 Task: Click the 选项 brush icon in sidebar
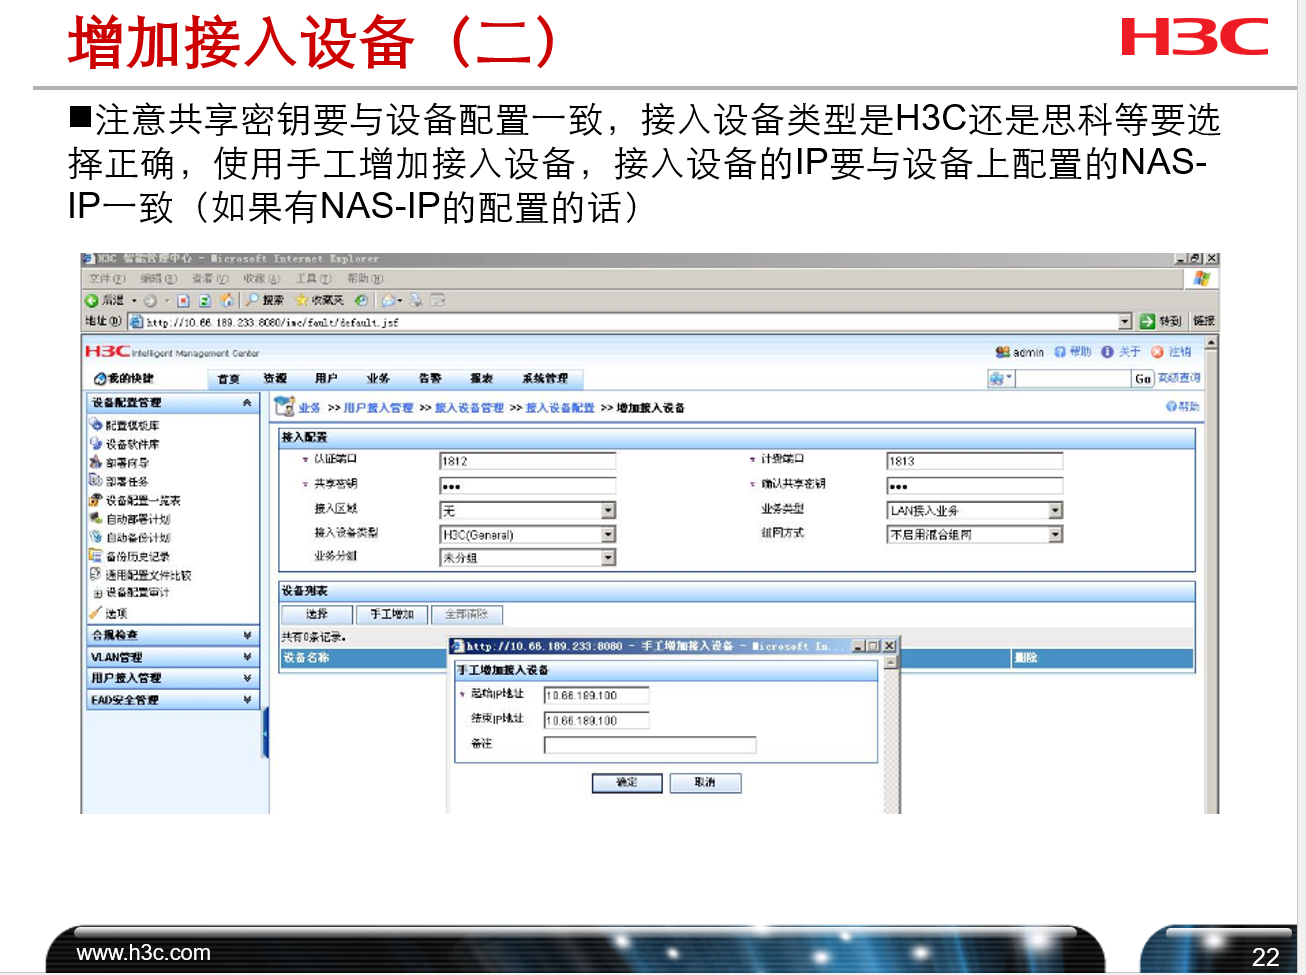(96, 613)
